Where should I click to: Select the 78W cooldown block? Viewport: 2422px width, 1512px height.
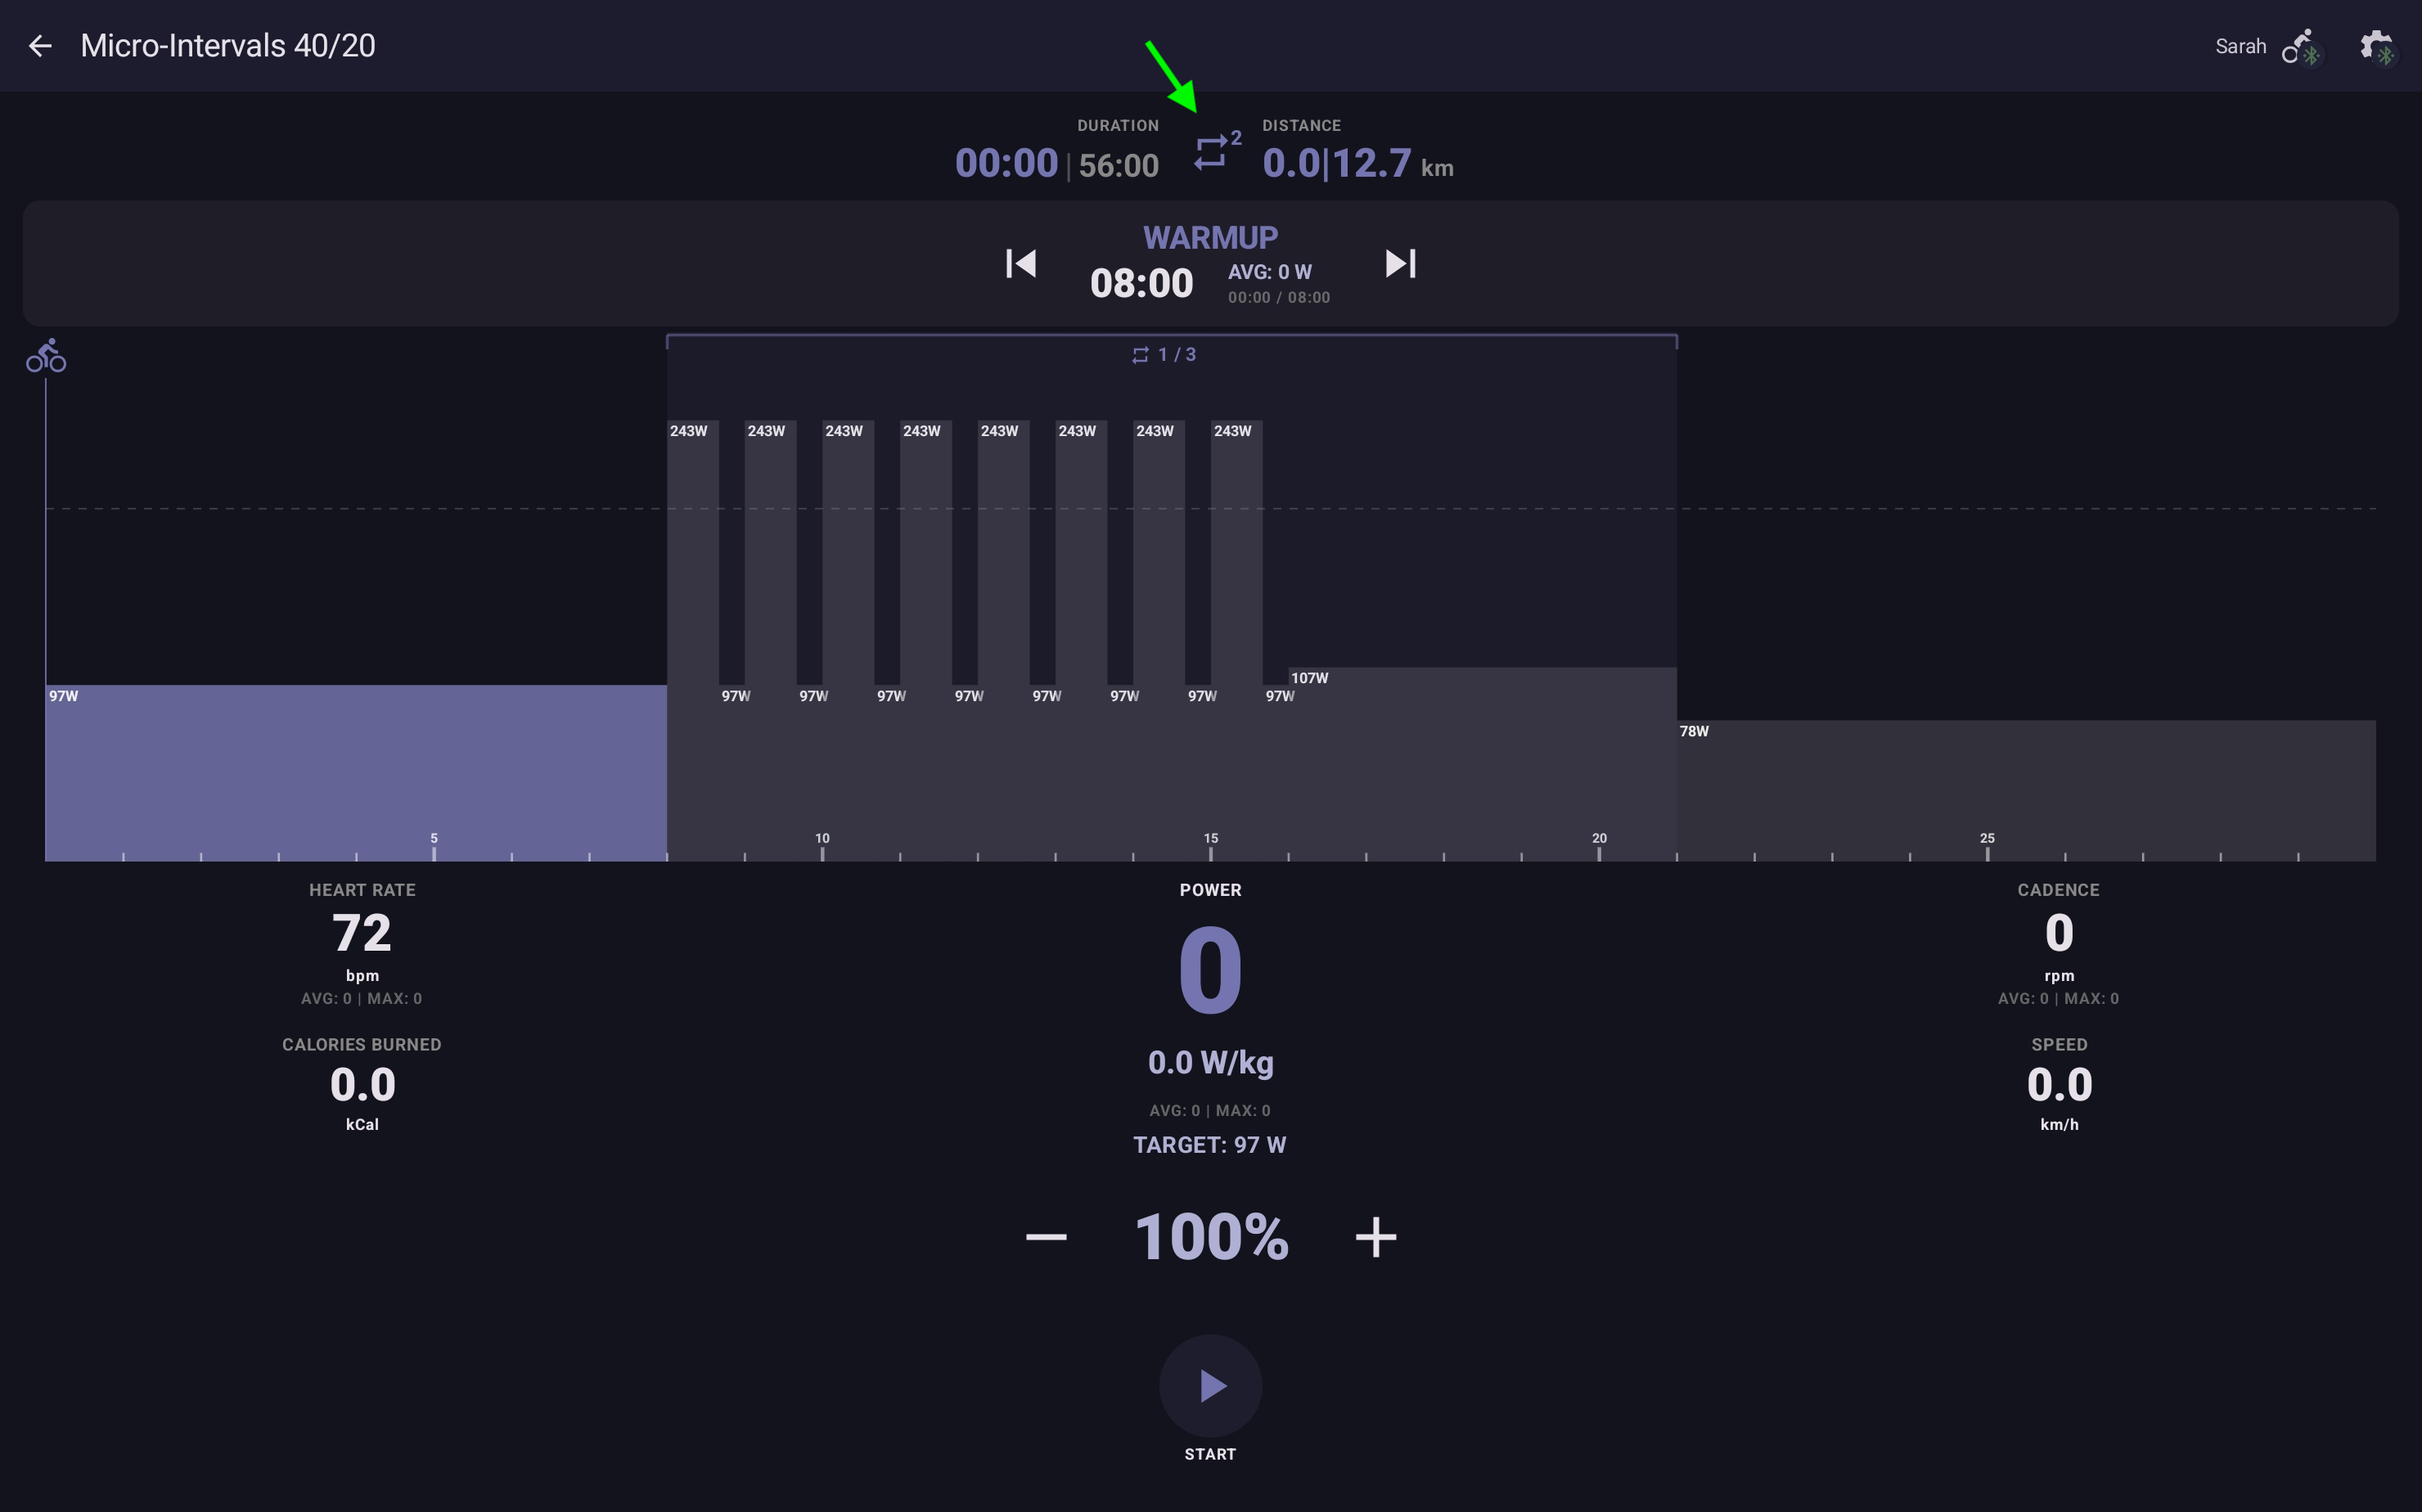2026,790
